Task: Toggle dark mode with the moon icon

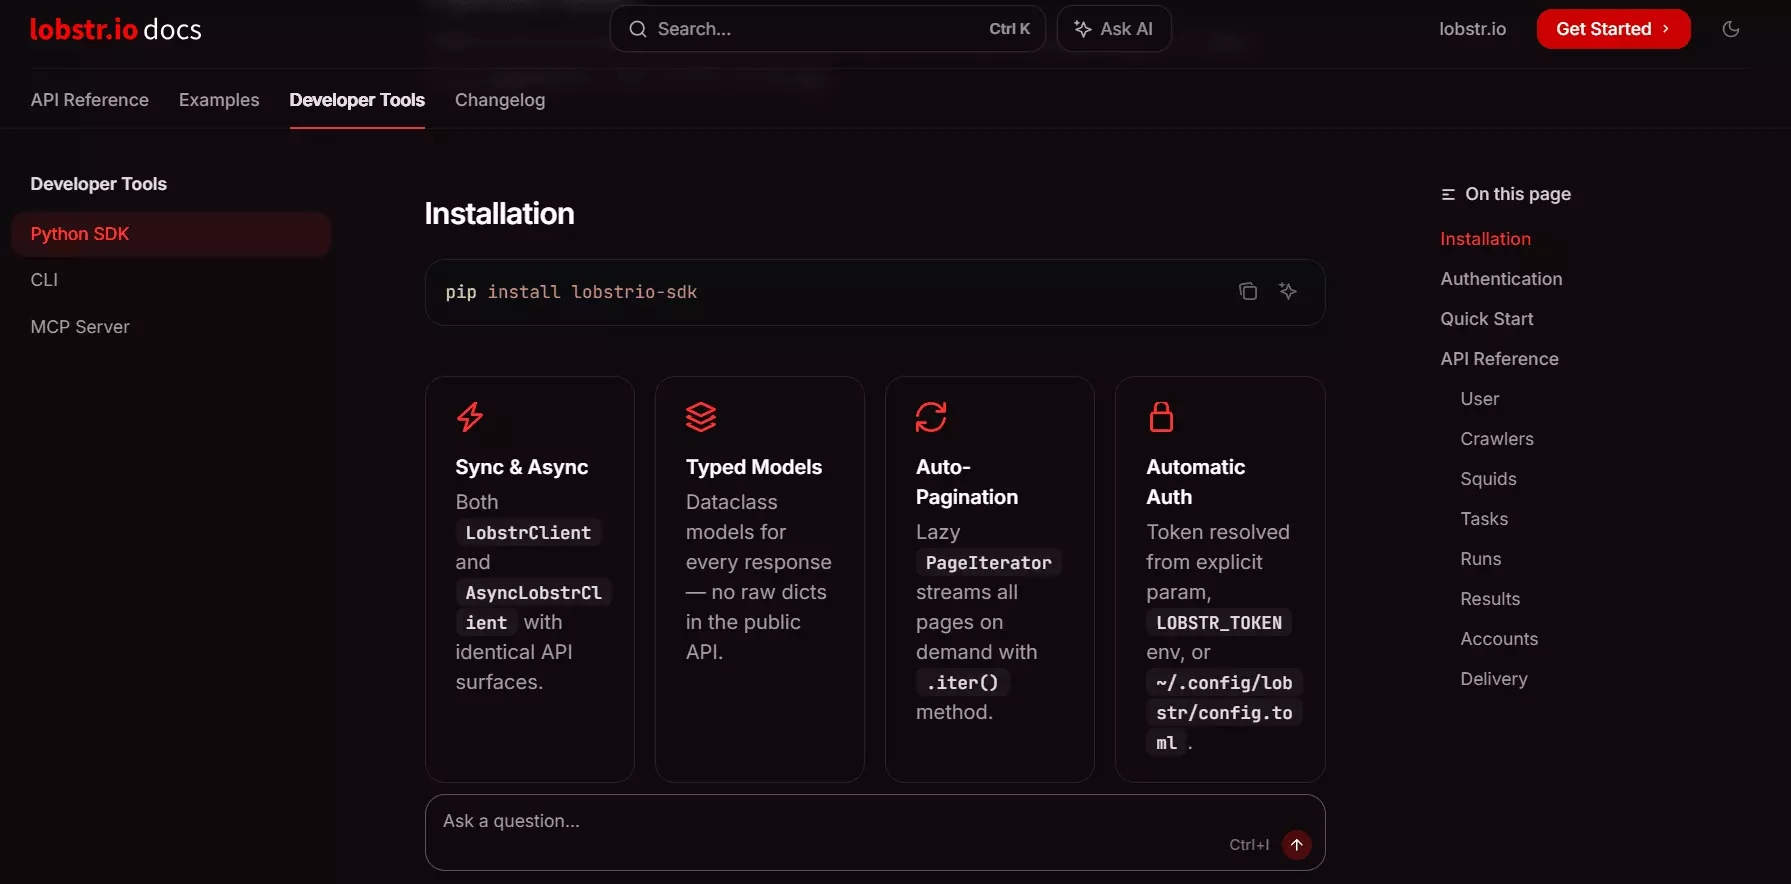Action: pyautogui.click(x=1731, y=29)
